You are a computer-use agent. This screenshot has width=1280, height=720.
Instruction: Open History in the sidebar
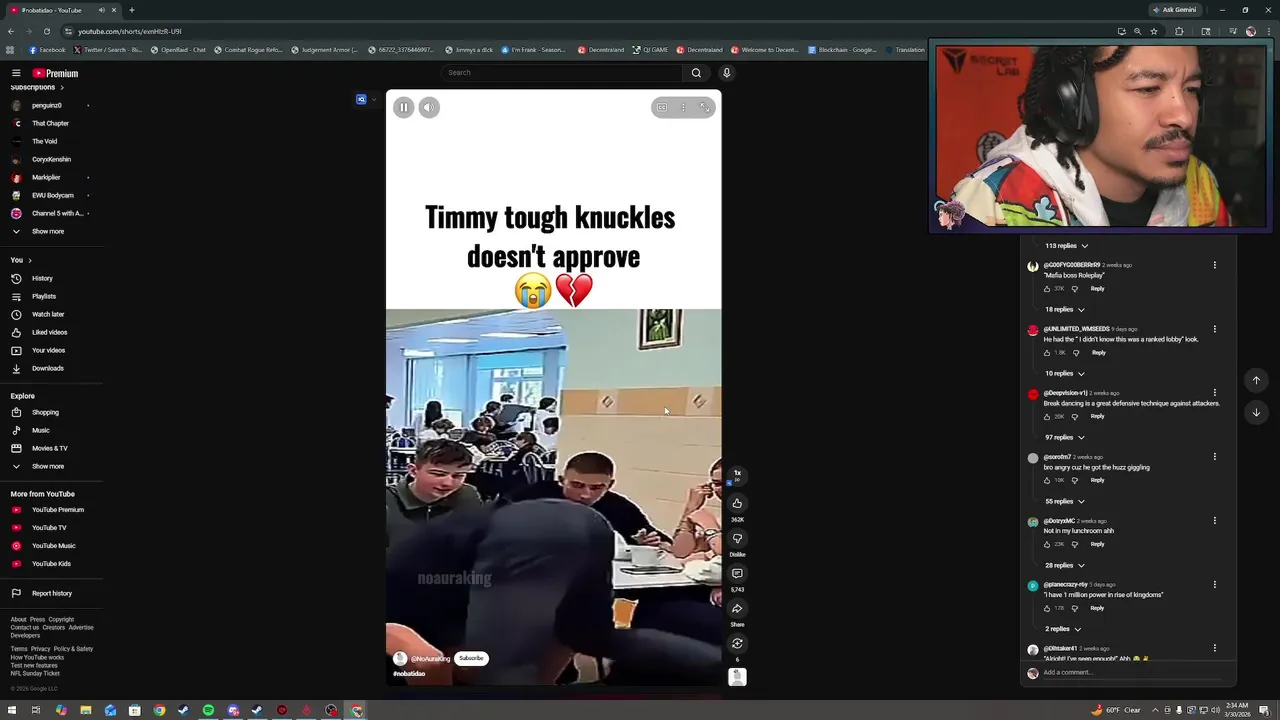click(x=42, y=278)
